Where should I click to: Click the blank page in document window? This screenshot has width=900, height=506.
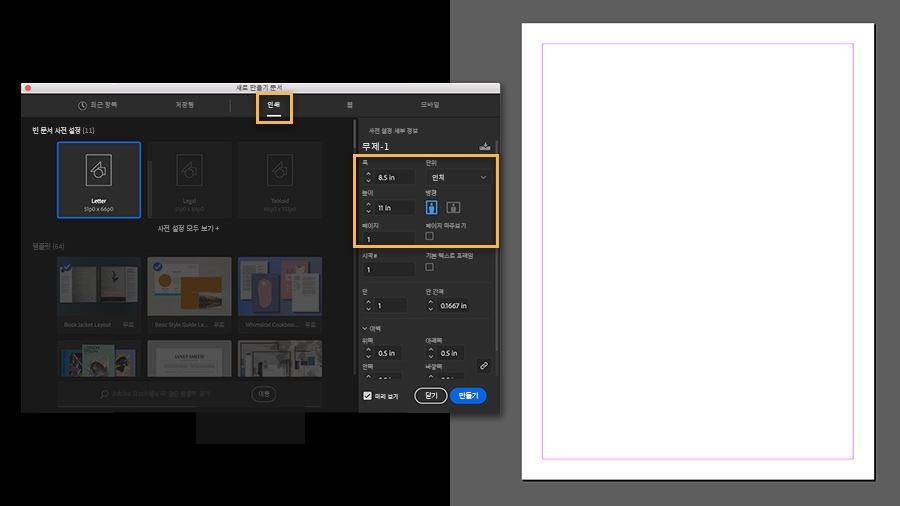(697, 251)
